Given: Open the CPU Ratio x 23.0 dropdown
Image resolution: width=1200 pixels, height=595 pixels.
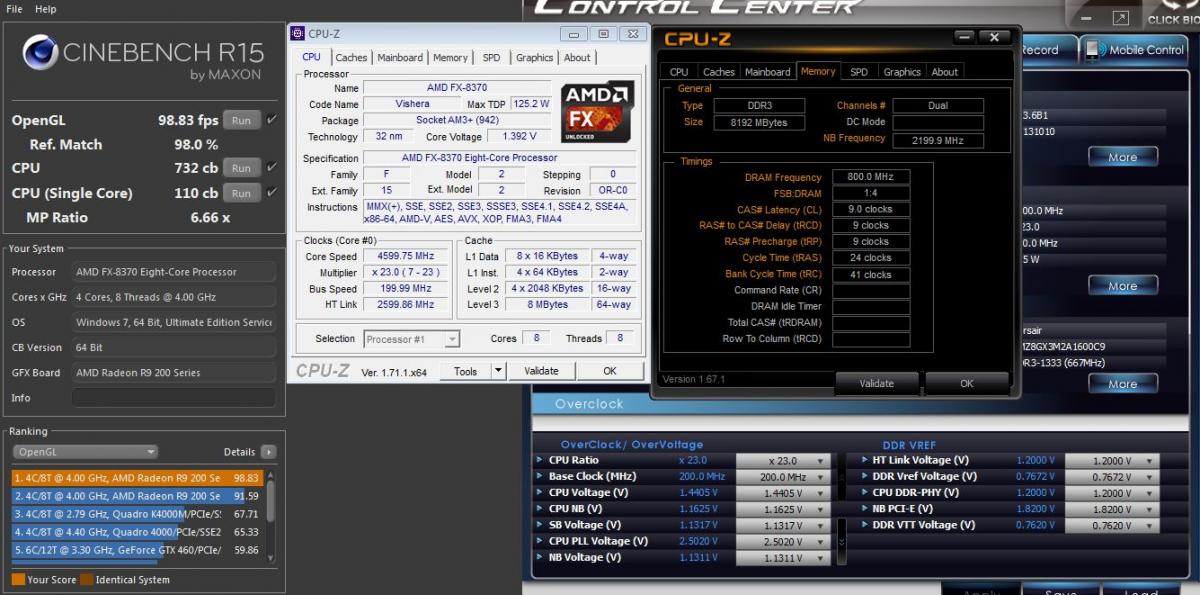Looking at the screenshot, I should tap(784, 461).
